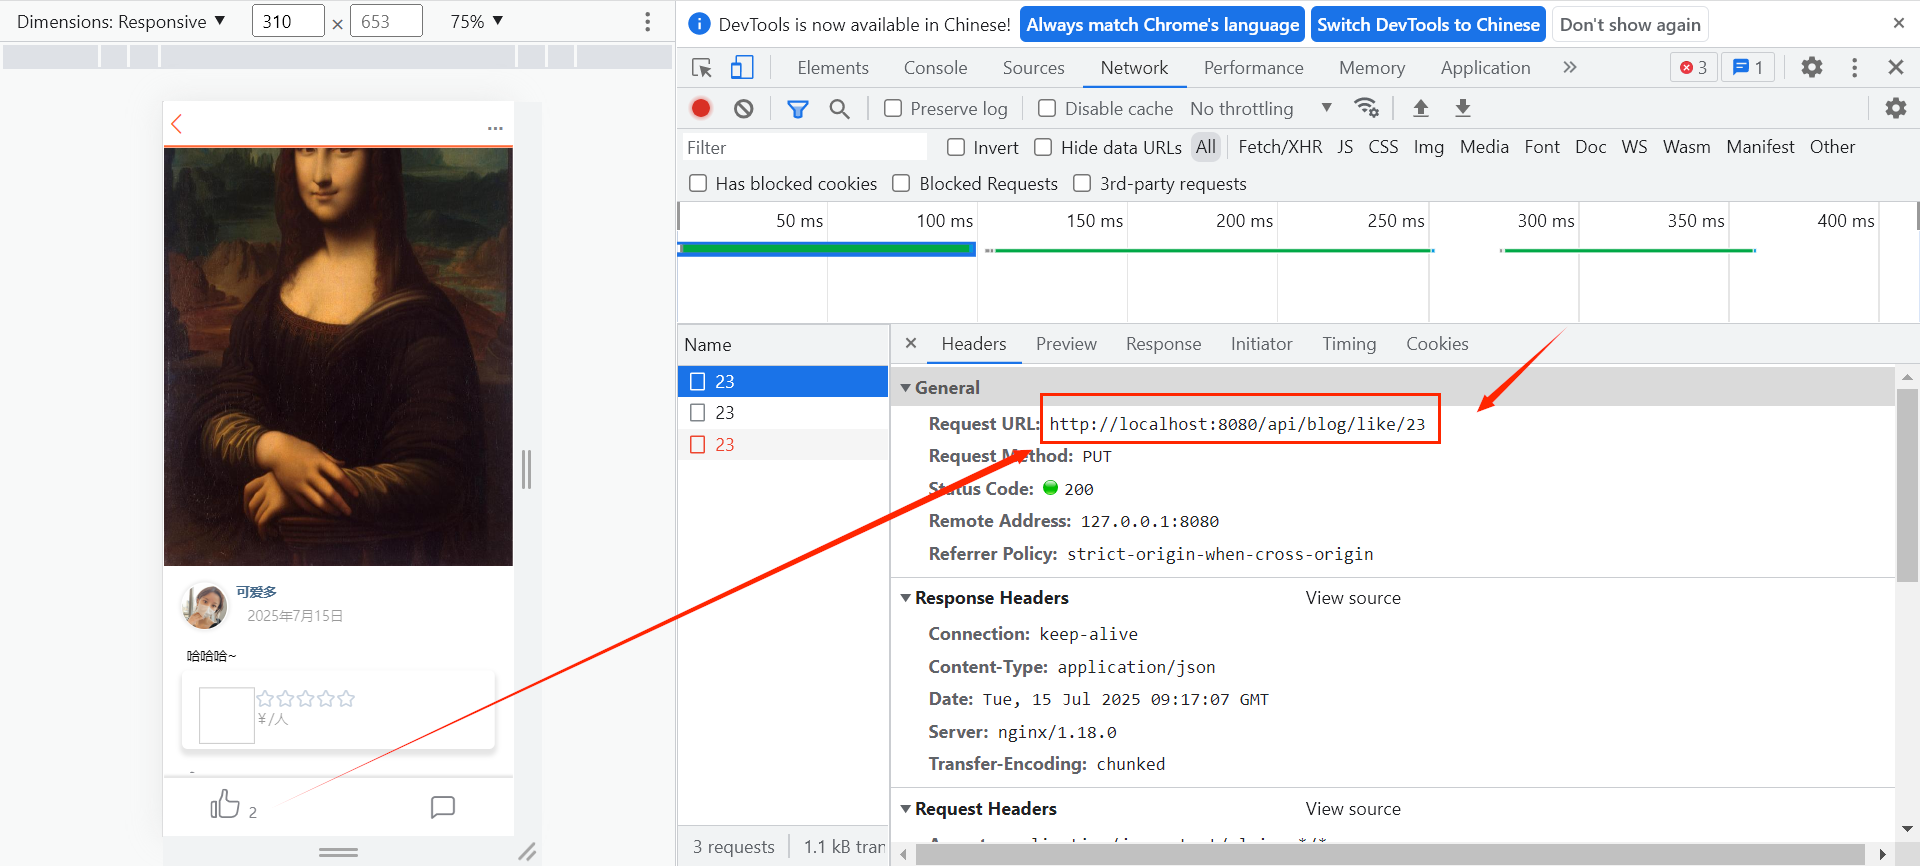Click Always match Chrome's language

coord(1163,24)
